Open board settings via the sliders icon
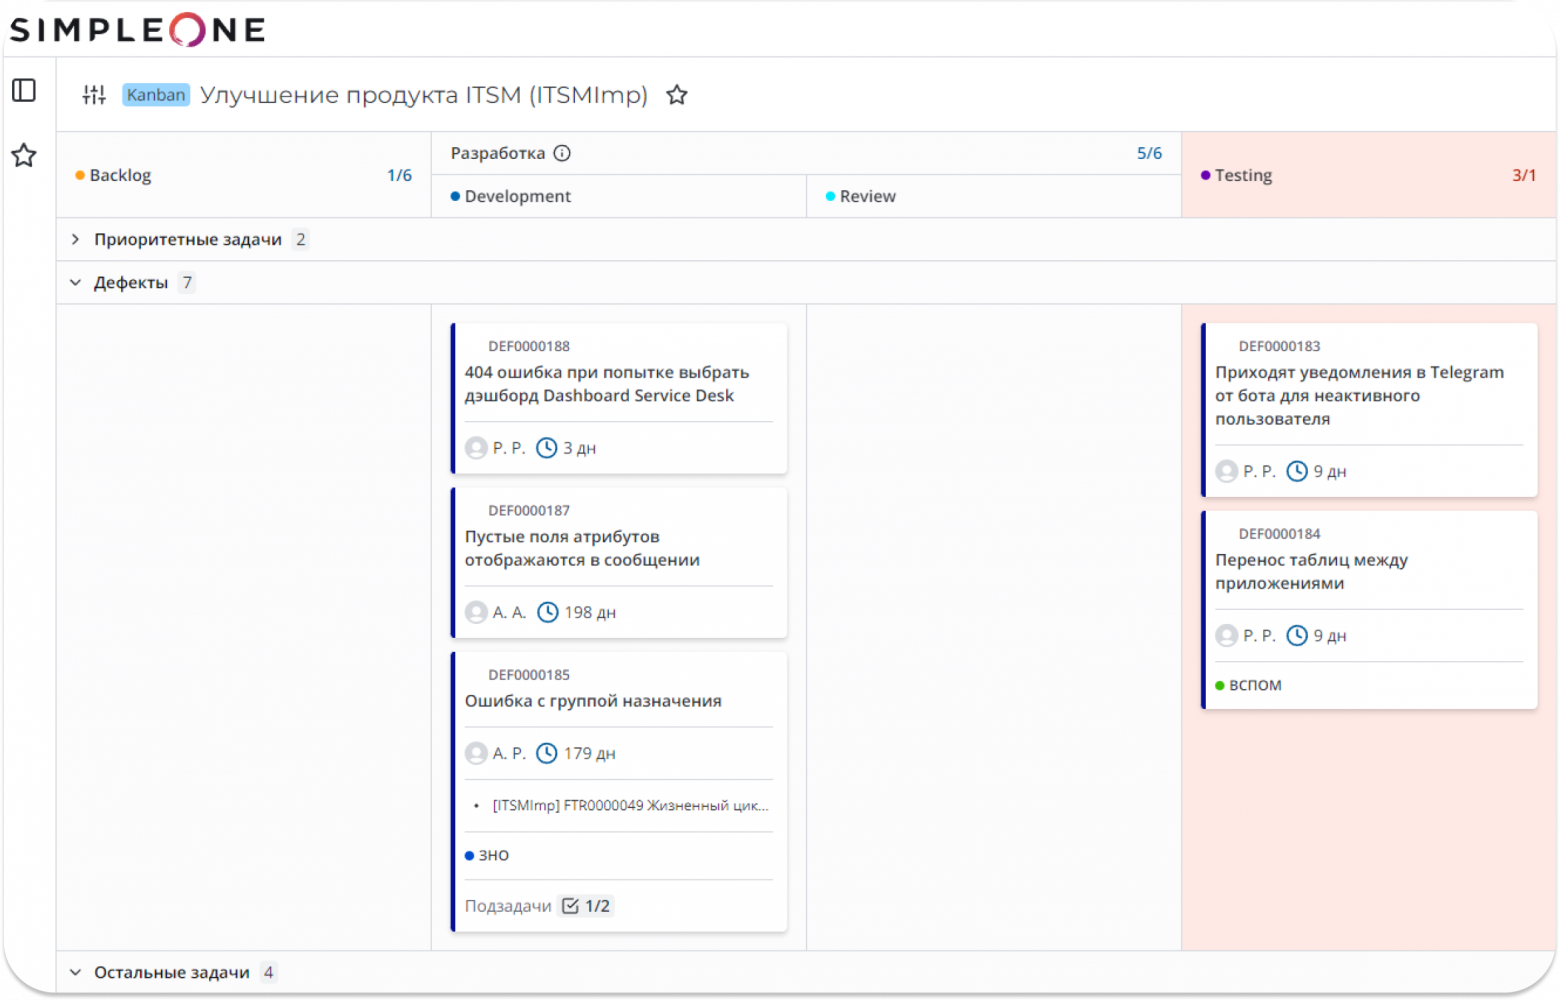Viewport: 1560px width, 1001px height. pos(94,94)
